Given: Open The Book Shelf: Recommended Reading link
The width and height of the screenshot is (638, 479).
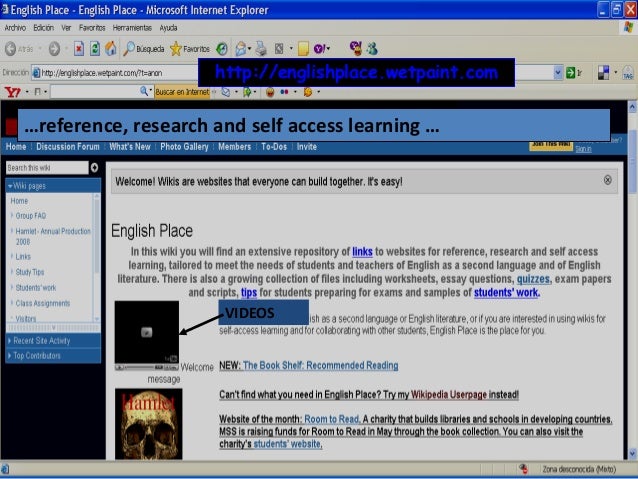Looking at the screenshot, I should pyautogui.click(x=320, y=365).
